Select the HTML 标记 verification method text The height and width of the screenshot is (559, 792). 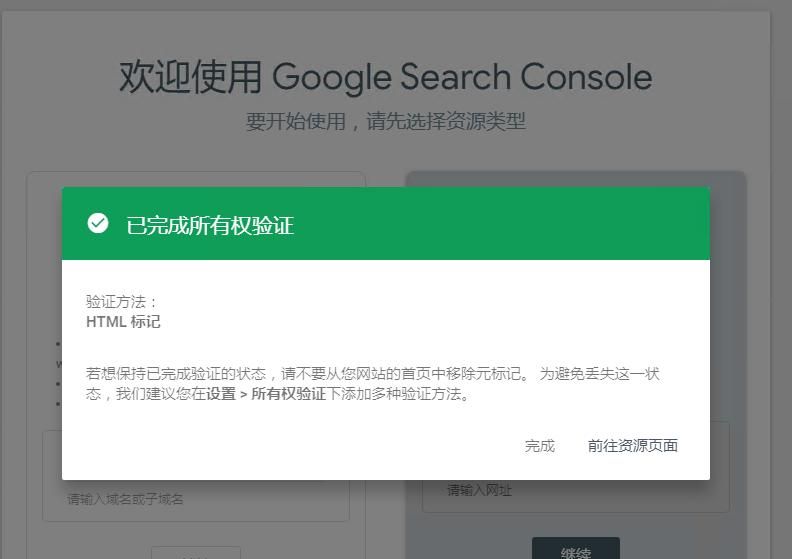click(123, 322)
